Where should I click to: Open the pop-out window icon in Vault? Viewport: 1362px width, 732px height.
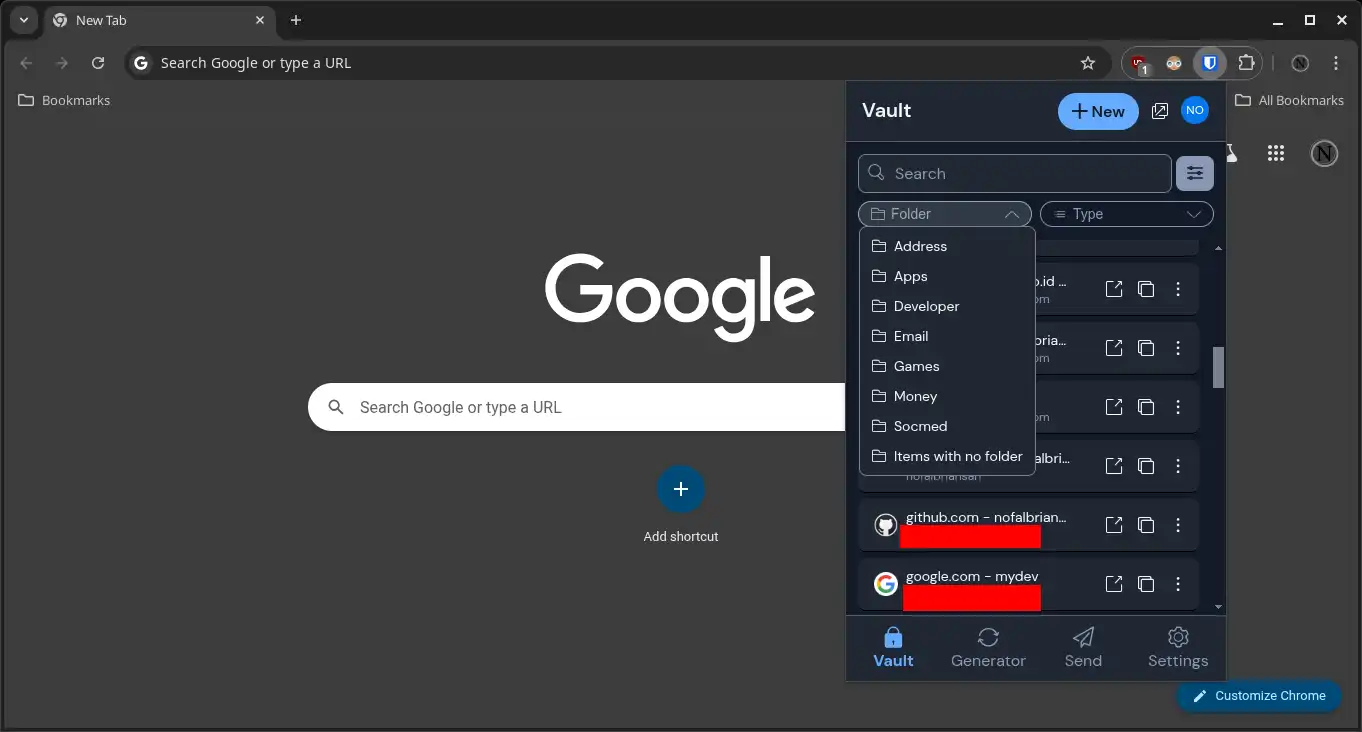pos(1160,112)
